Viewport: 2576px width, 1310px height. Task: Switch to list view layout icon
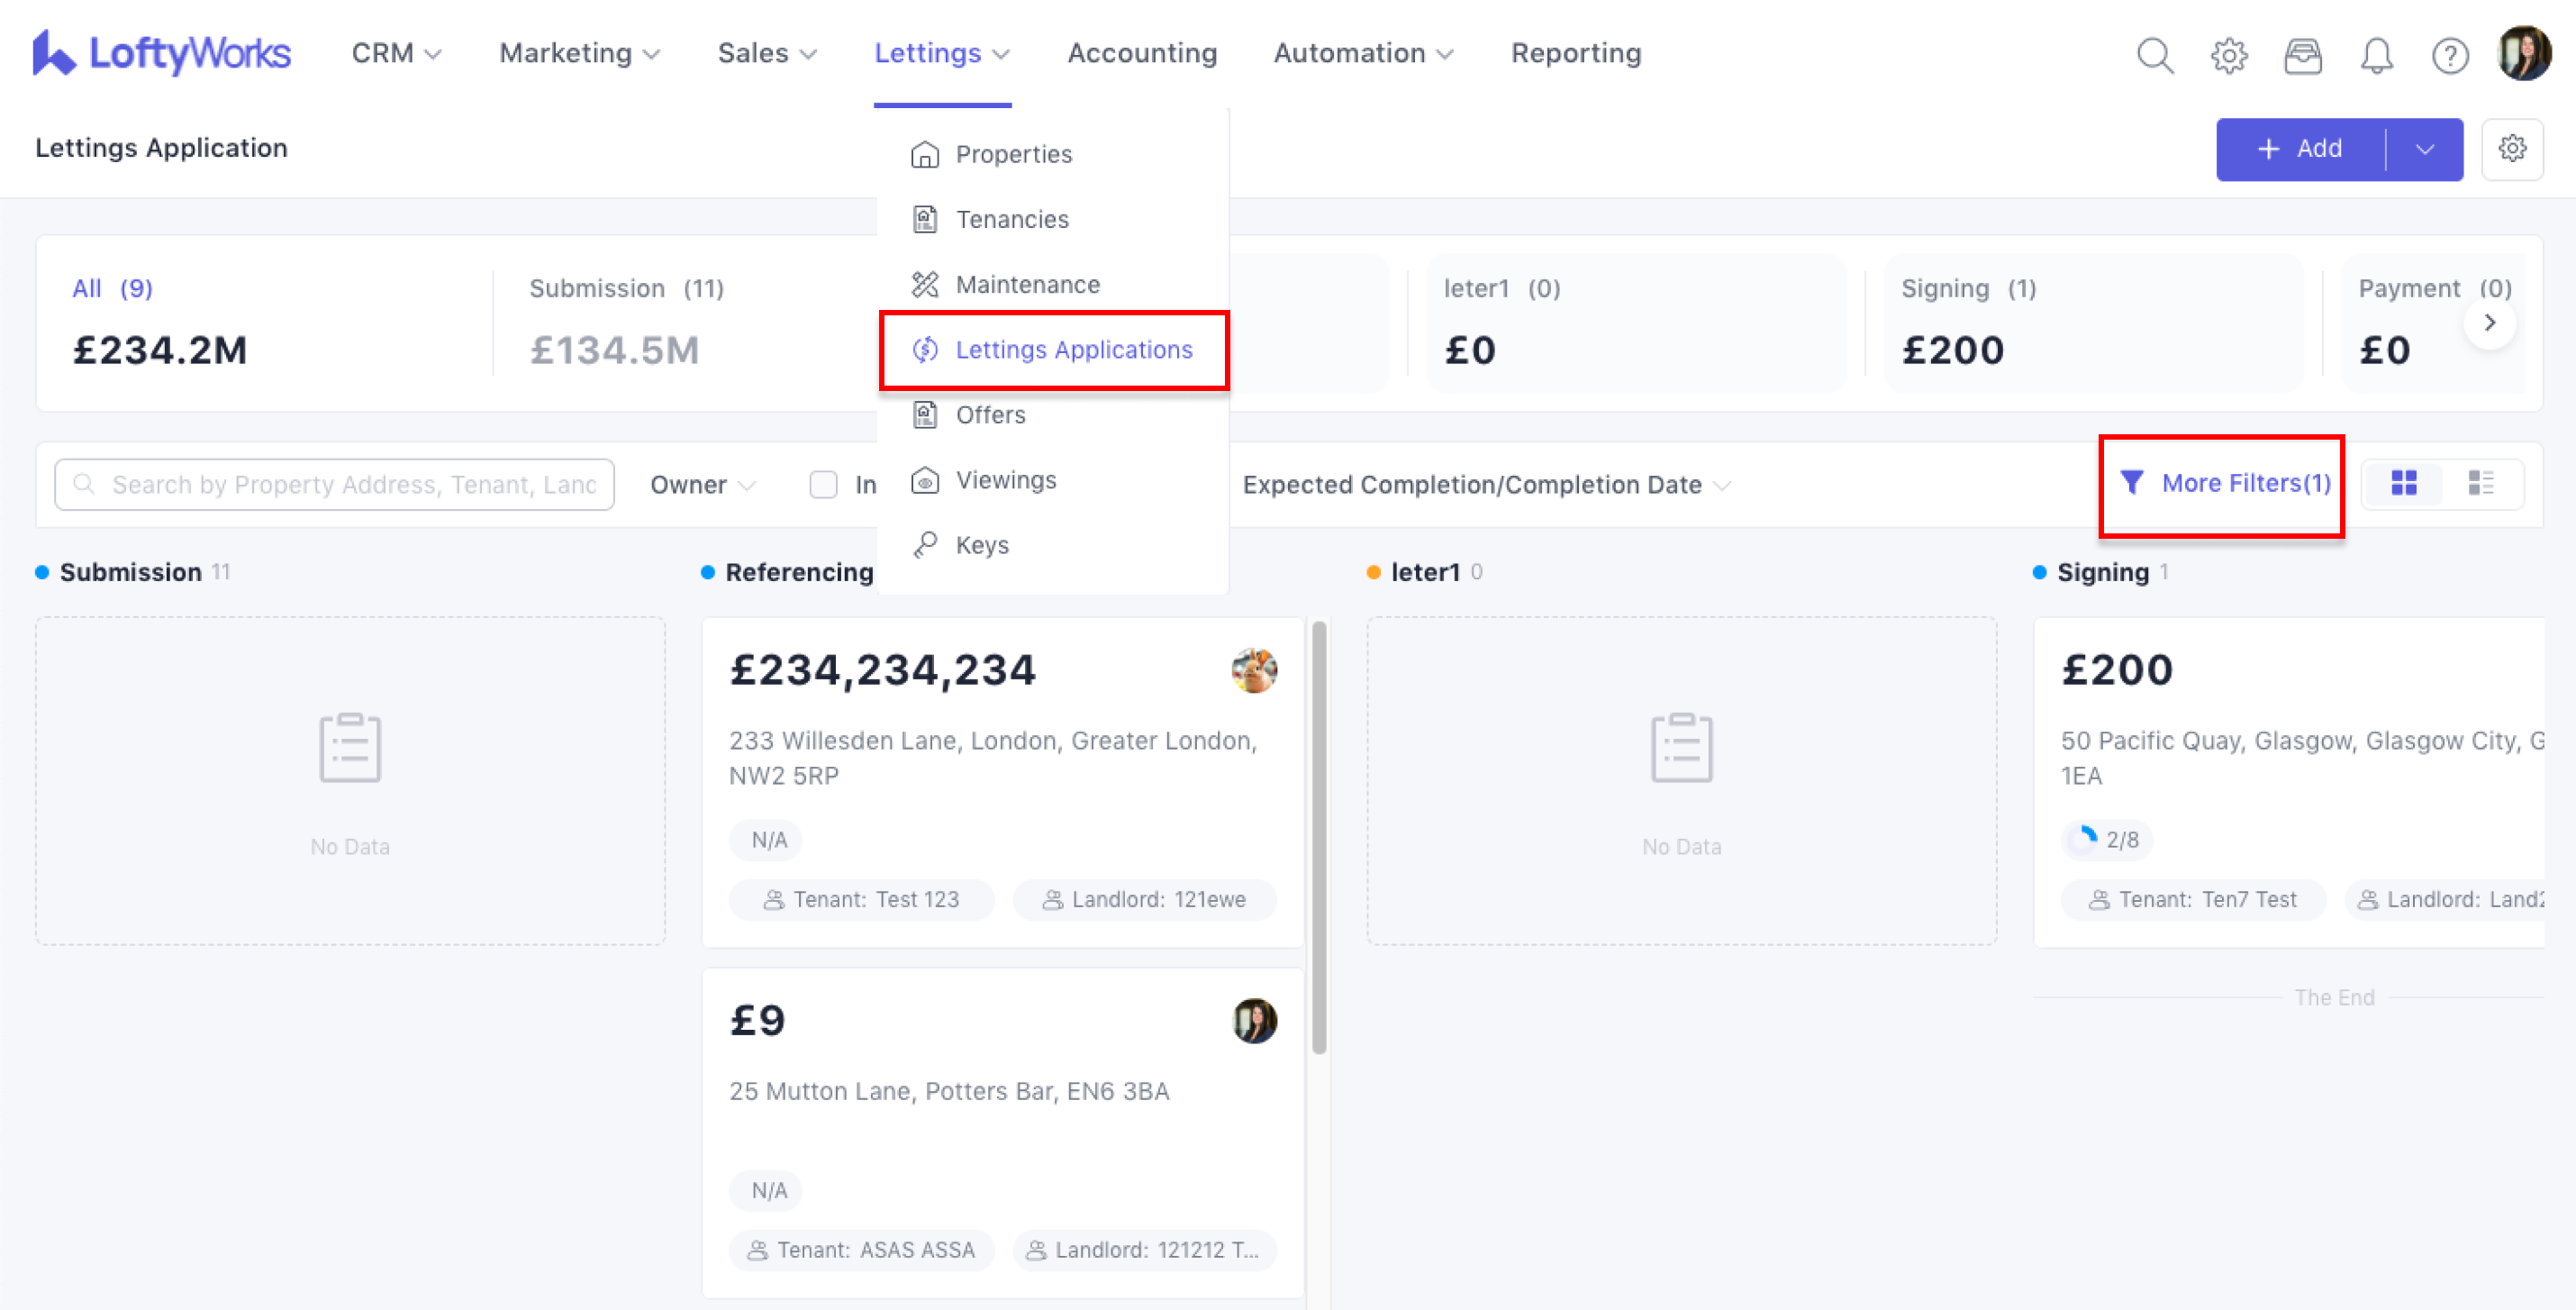[2480, 484]
